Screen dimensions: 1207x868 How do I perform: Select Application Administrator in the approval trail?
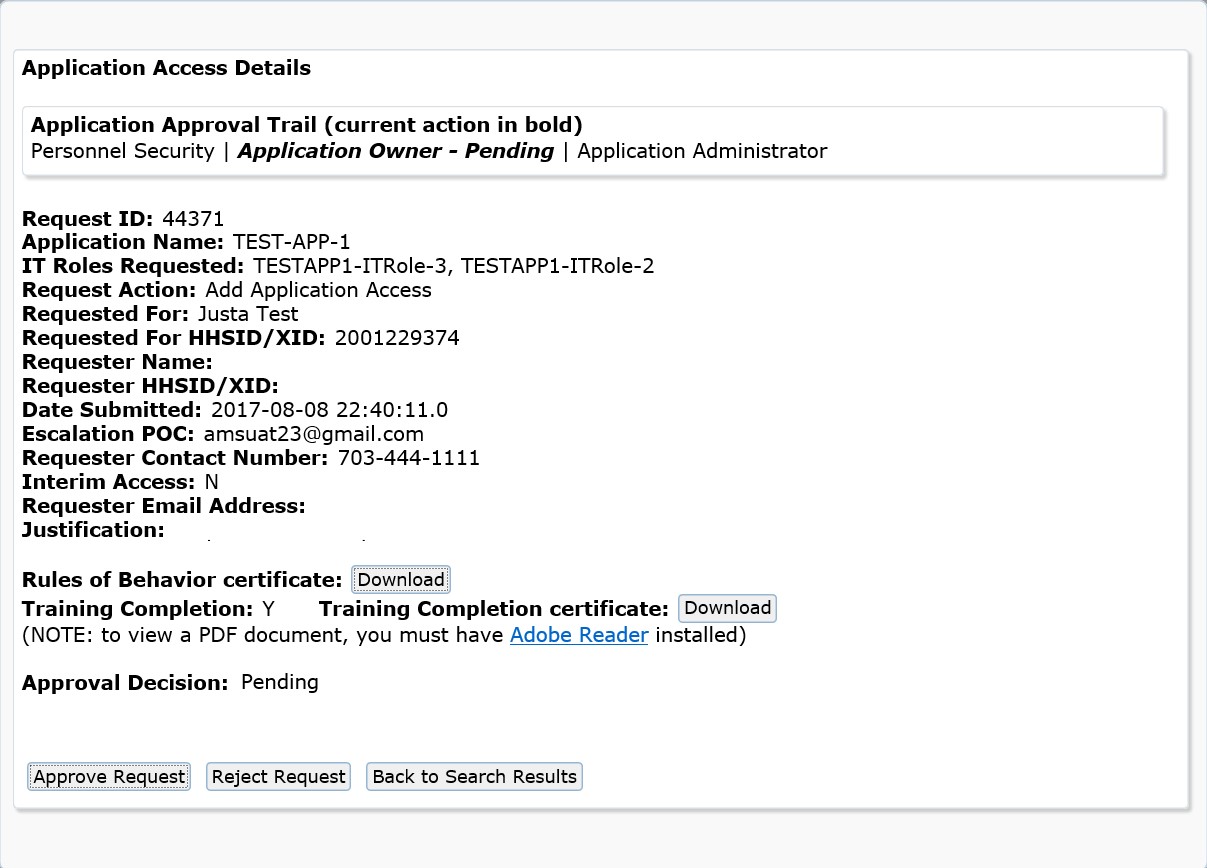[x=702, y=152]
